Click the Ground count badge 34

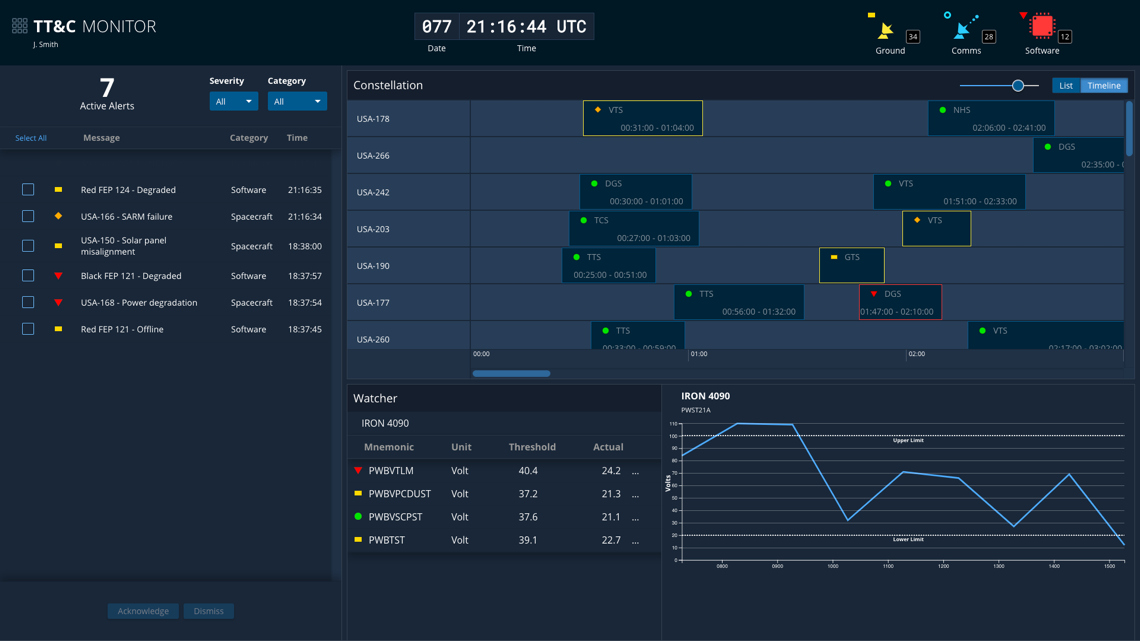point(913,36)
